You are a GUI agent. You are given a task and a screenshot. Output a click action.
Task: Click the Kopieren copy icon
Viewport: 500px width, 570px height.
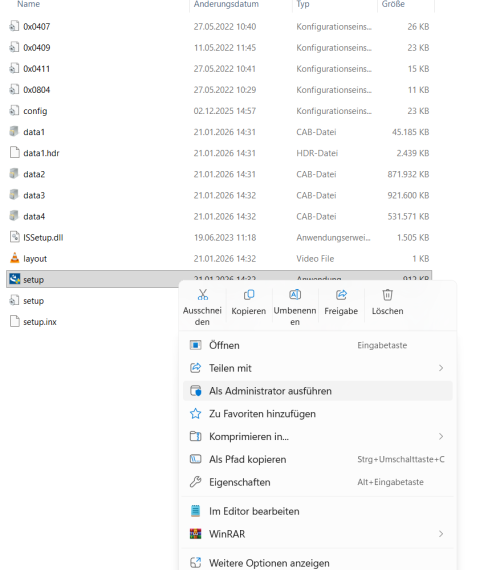tap(249, 294)
